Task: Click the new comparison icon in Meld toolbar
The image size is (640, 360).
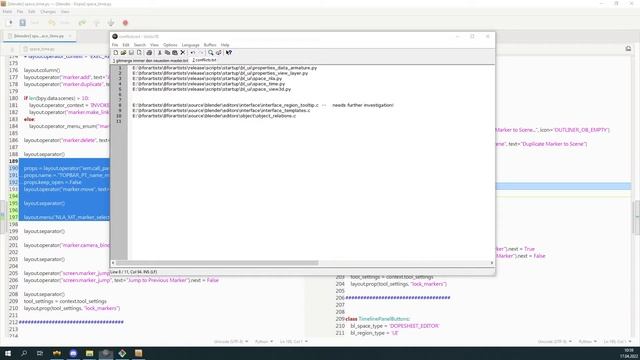Action: pyautogui.click(x=10, y=23)
